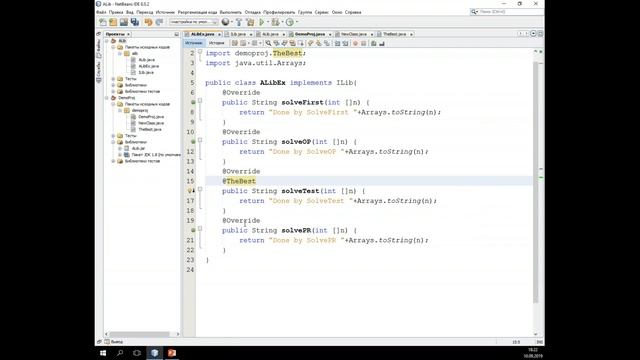Viewport: 640px width, 360px height.
Task: Open the Справка menu
Action: [x=353, y=12]
